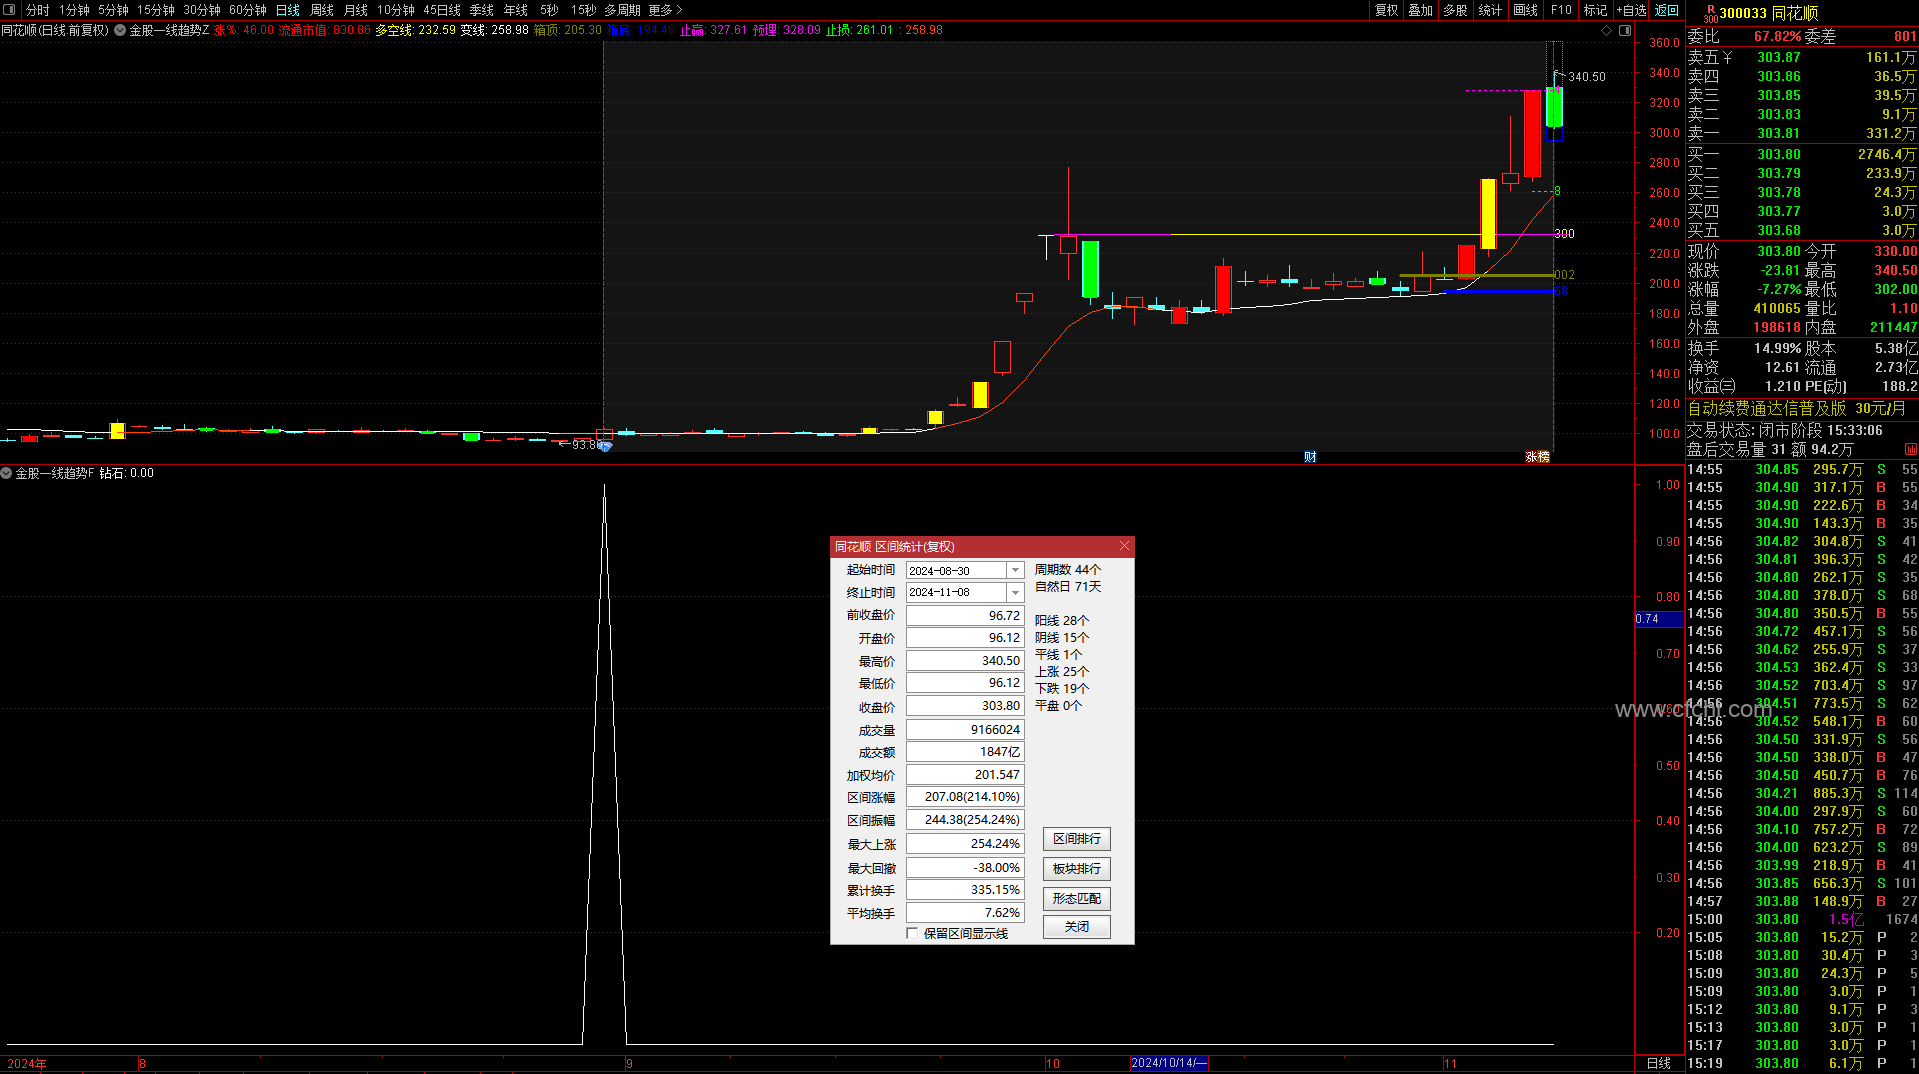The height and width of the screenshot is (1074, 1919).
Task: Open the 终止时间 date dropdown
Action: (1015, 593)
